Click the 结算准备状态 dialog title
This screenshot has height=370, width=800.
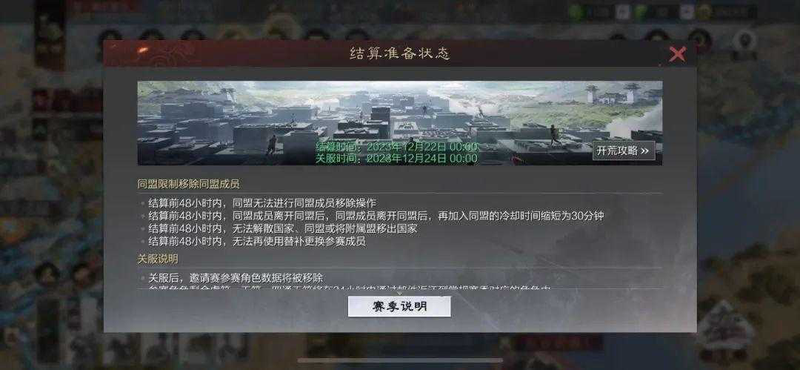399,54
